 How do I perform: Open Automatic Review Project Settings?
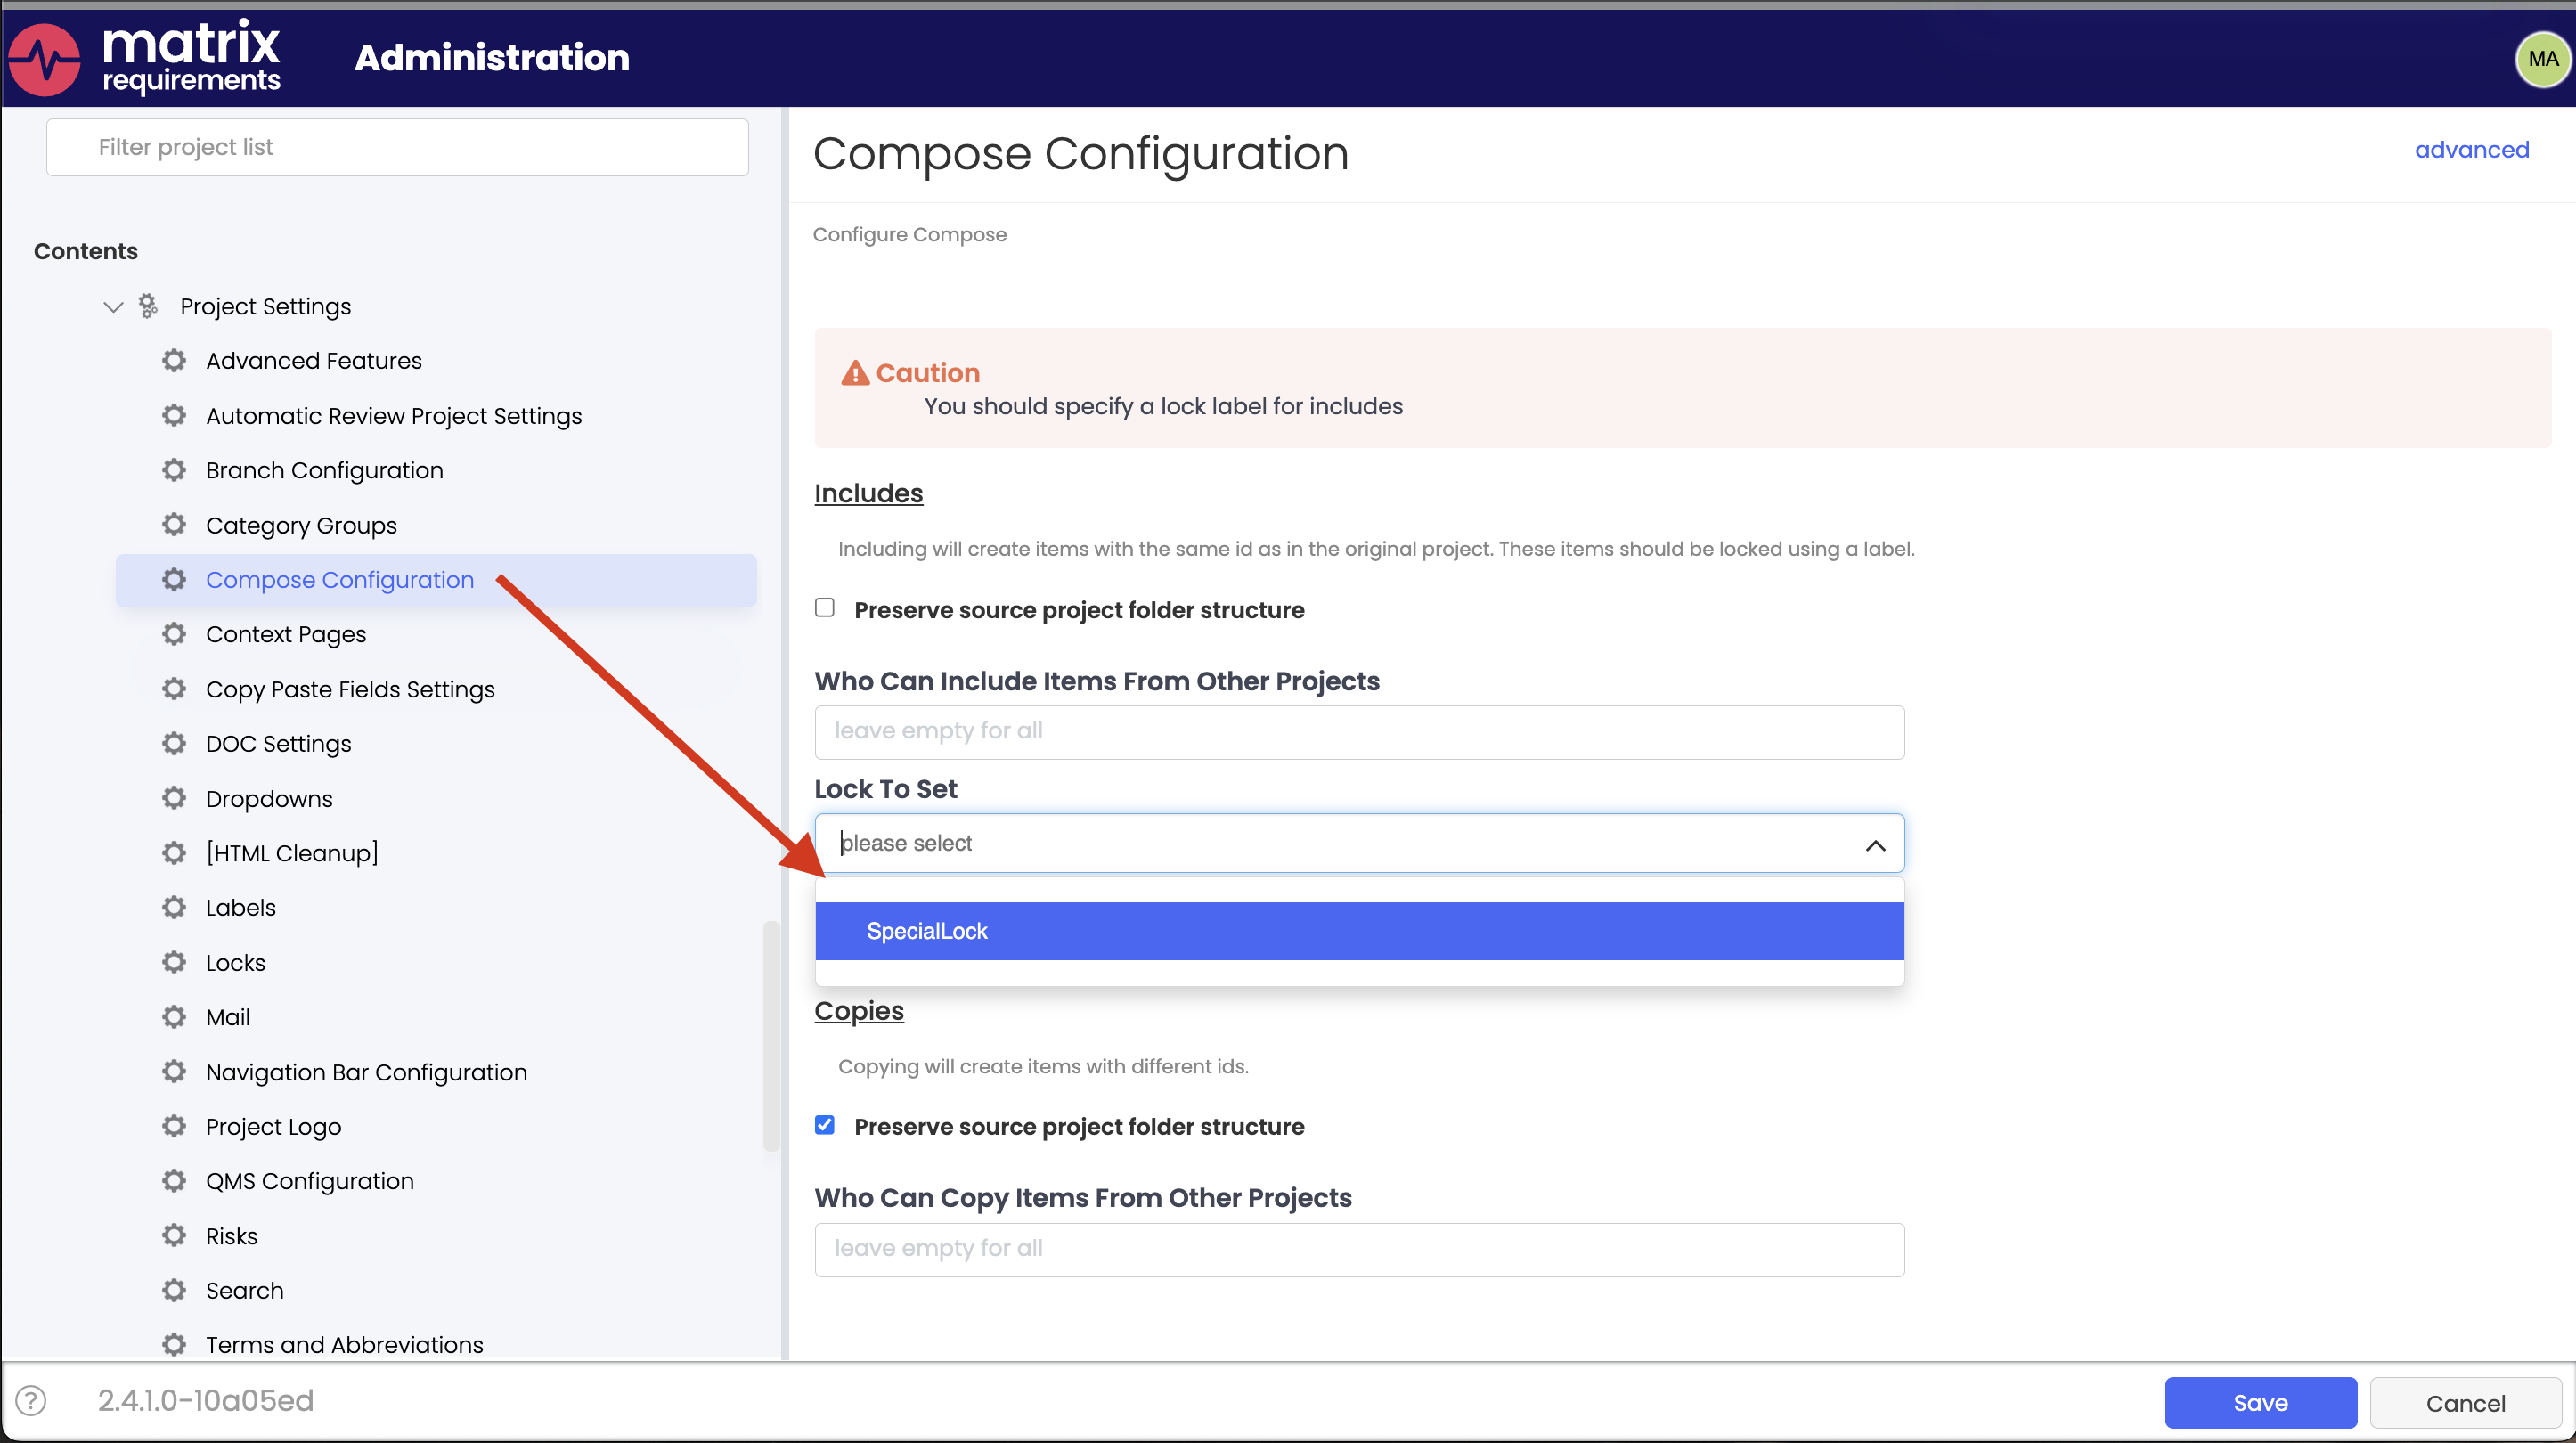(394, 416)
